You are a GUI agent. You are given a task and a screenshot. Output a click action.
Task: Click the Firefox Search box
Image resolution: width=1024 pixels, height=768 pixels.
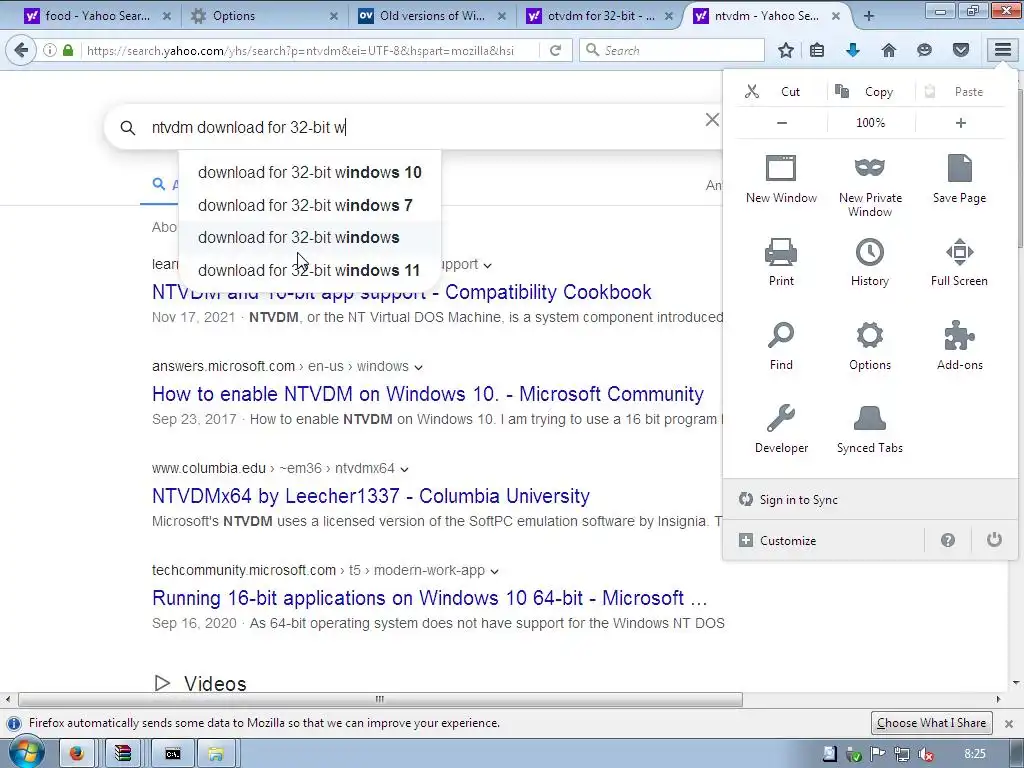(673, 50)
